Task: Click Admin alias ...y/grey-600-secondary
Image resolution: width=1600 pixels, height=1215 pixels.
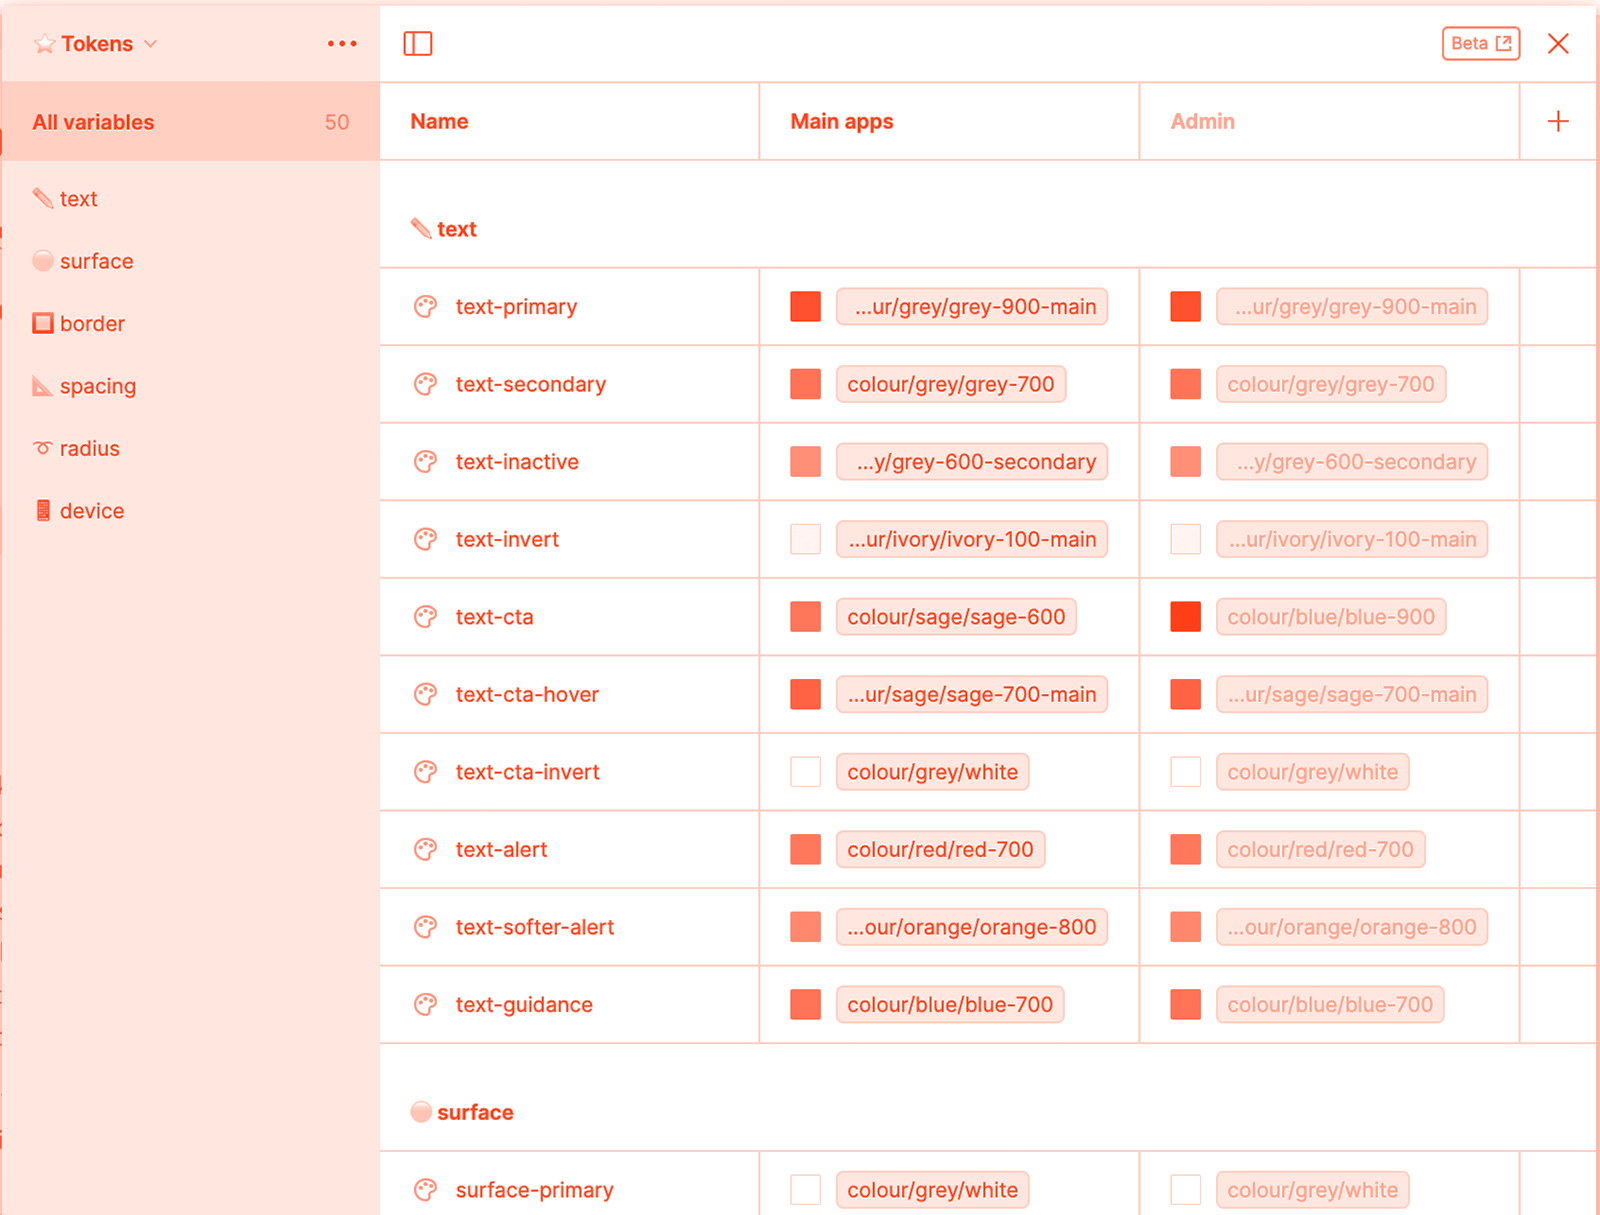Action: pos(1352,462)
